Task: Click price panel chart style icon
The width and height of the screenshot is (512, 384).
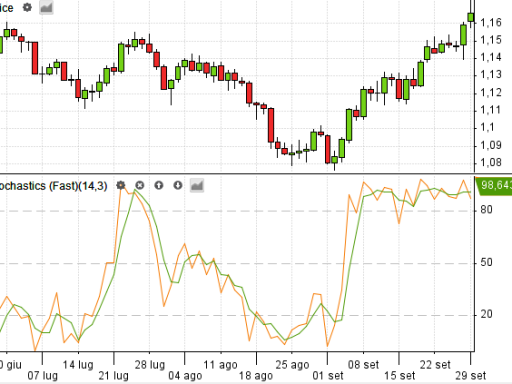Action: point(46,7)
